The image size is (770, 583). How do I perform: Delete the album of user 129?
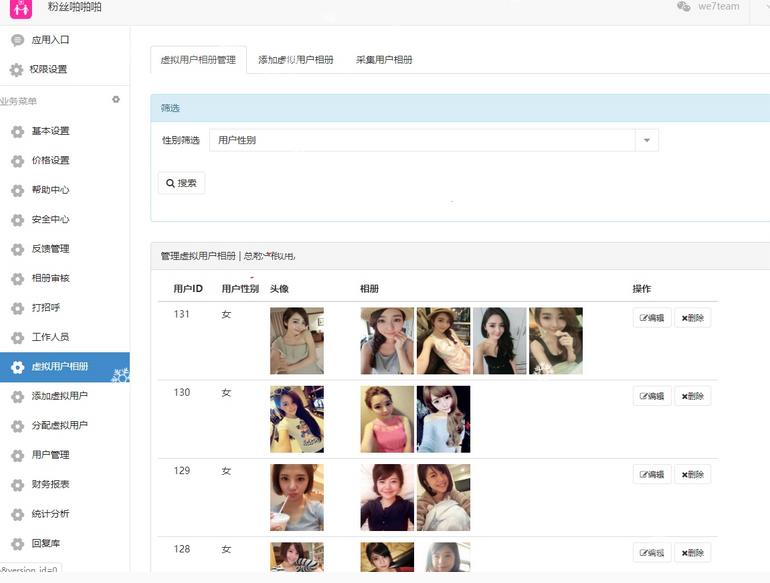pos(692,474)
